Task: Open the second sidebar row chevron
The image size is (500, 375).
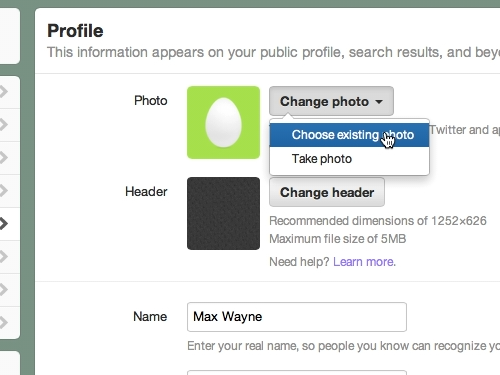Action: tap(3, 125)
